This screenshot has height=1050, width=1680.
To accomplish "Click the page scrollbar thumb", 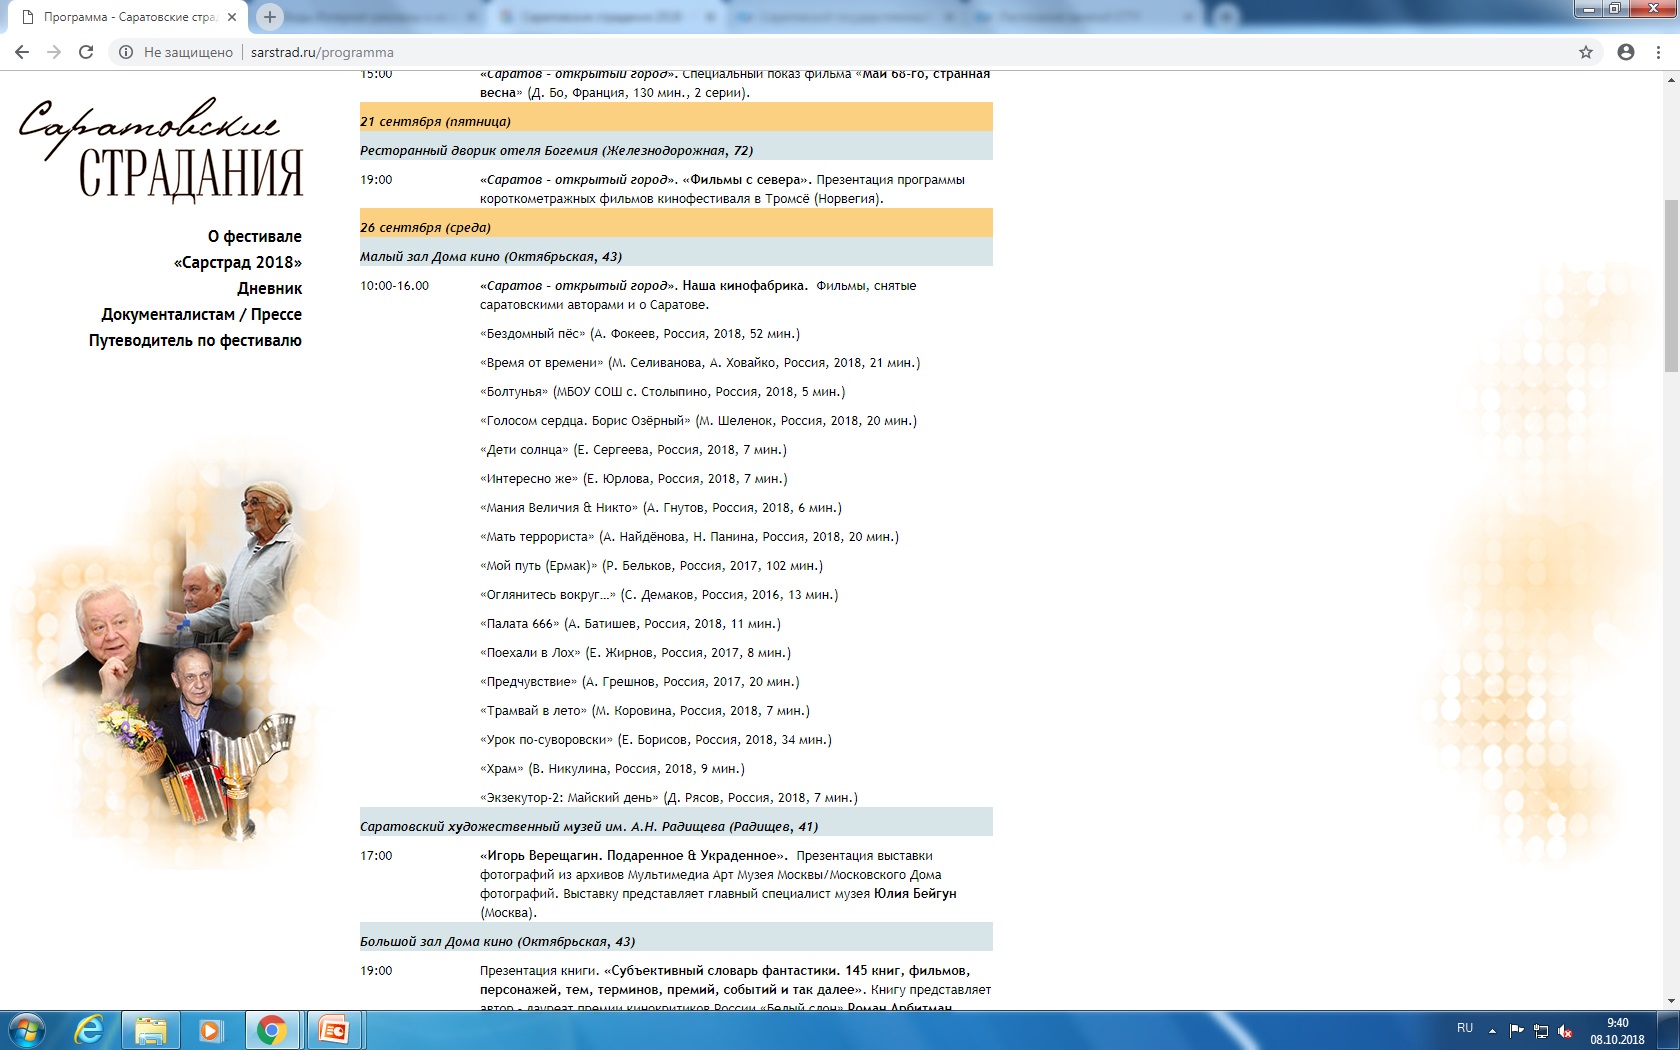I will click(x=1670, y=285).
